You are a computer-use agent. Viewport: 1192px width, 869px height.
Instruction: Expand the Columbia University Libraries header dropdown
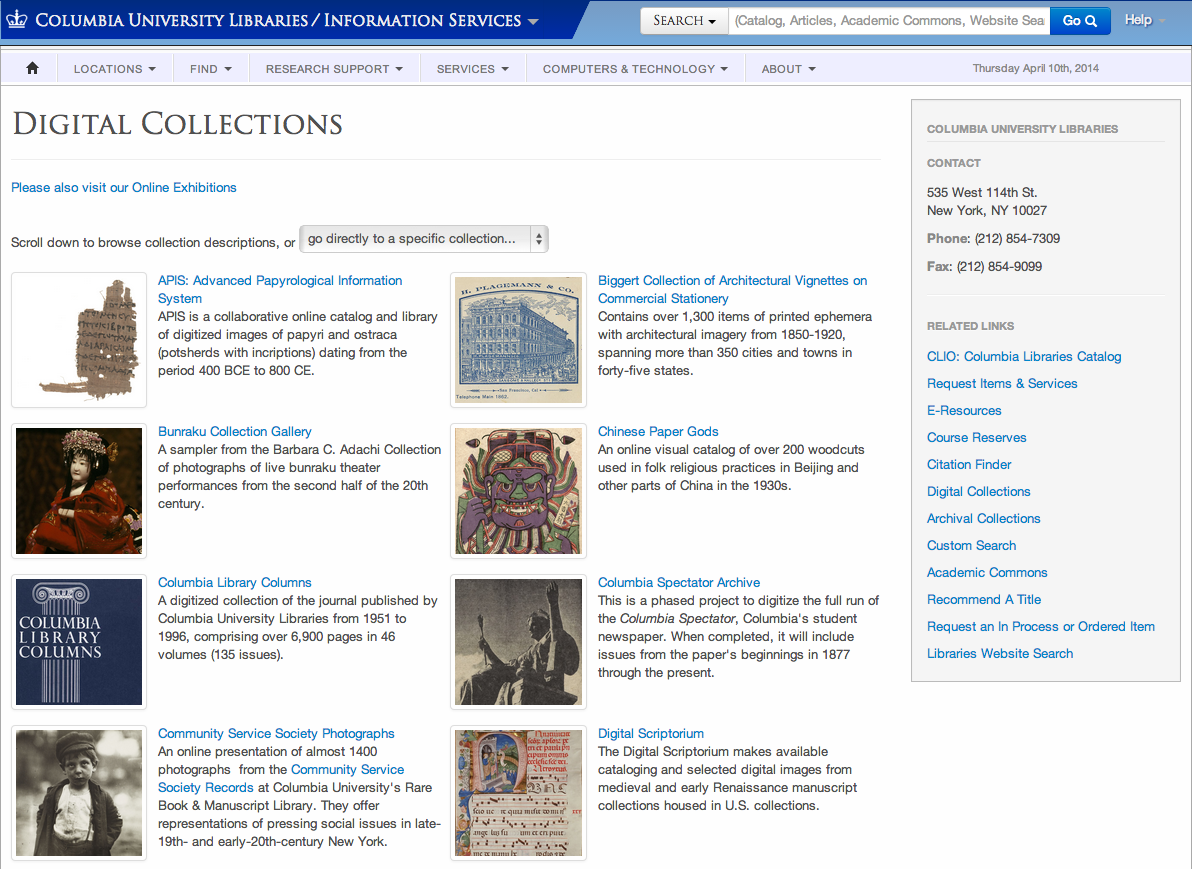(533, 21)
